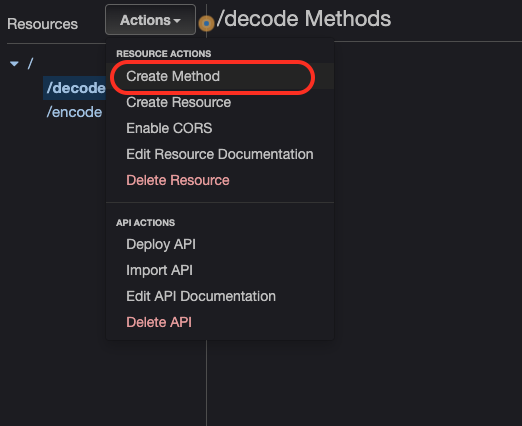
Task: Select the root / resource
Action: 30,63
